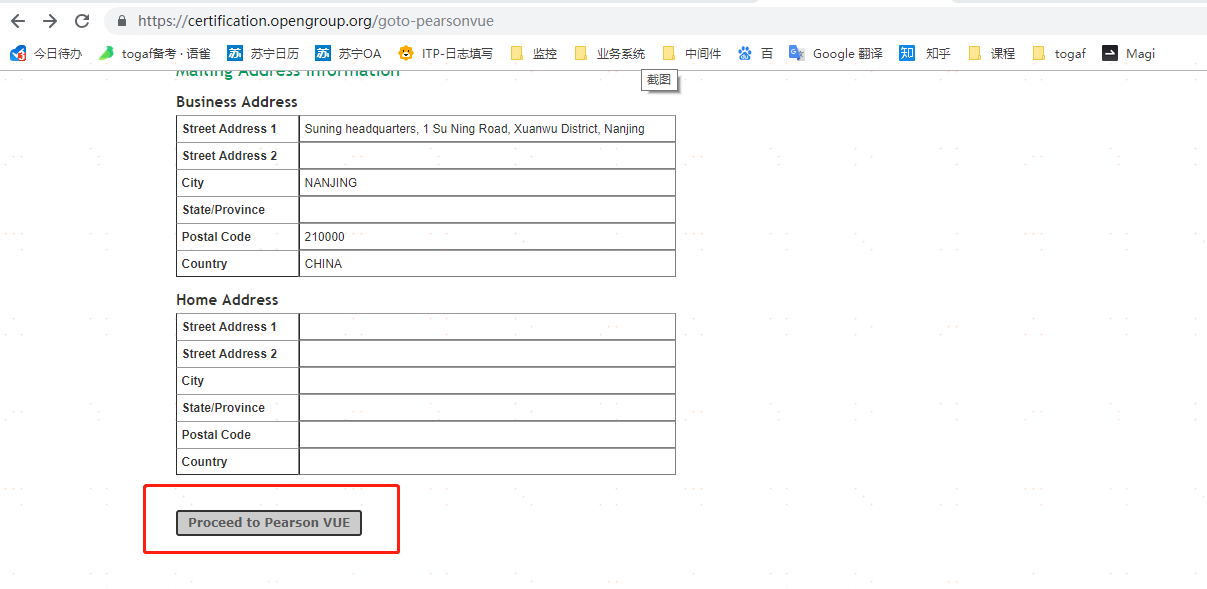Open the 业务系统 bookmark folder
Viewport: 1207px width, 589px height.
click(609, 54)
